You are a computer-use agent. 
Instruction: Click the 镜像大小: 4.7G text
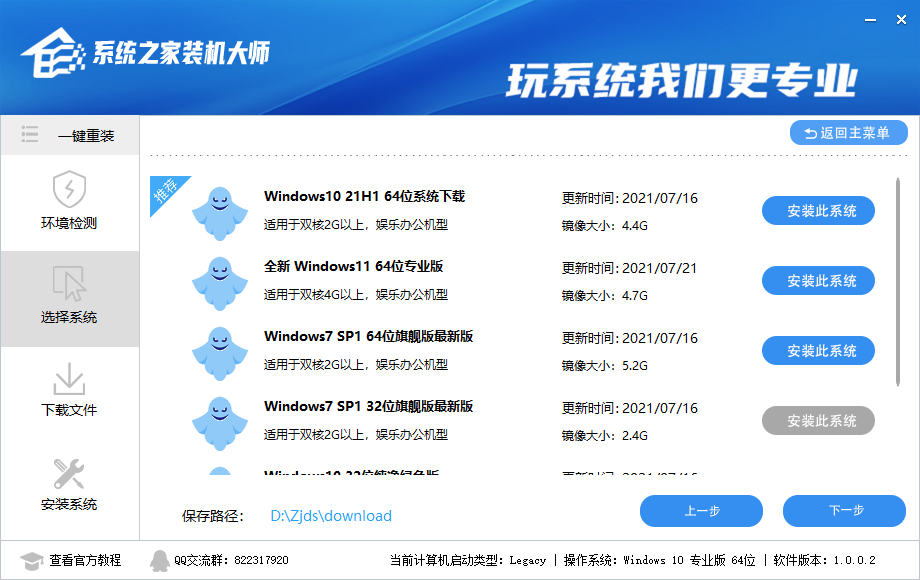click(x=604, y=296)
